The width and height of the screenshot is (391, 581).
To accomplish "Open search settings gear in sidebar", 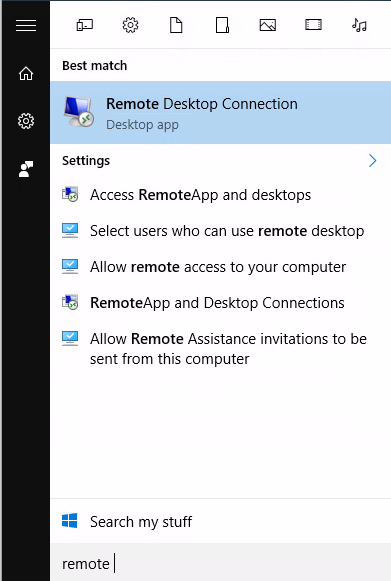I will click(x=26, y=121).
